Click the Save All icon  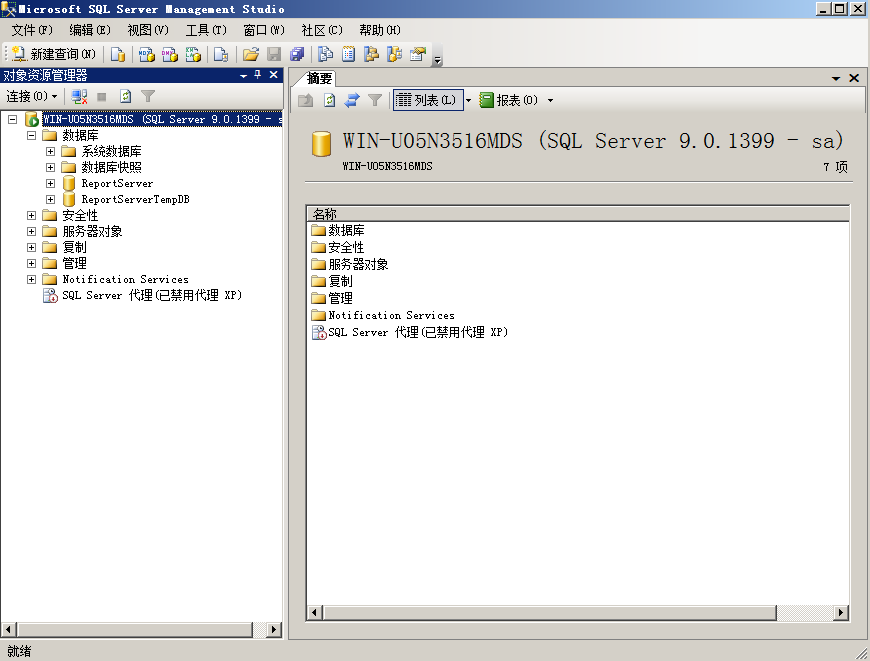[297, 54]
